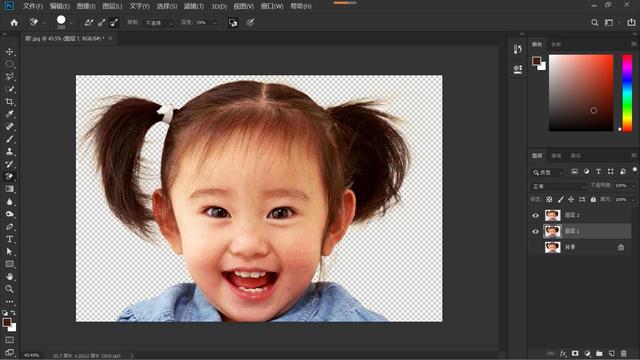The width and height of the screenshot is (640, 360).
Task: Select the Eyedropper tool
Action: coord(9,114)
